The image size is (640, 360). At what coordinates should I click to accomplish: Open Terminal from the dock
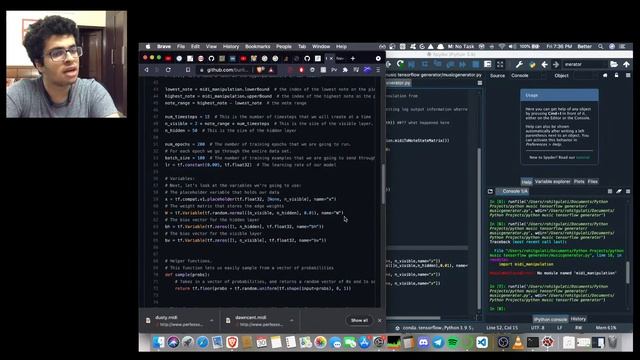click(x=532, y=342)
